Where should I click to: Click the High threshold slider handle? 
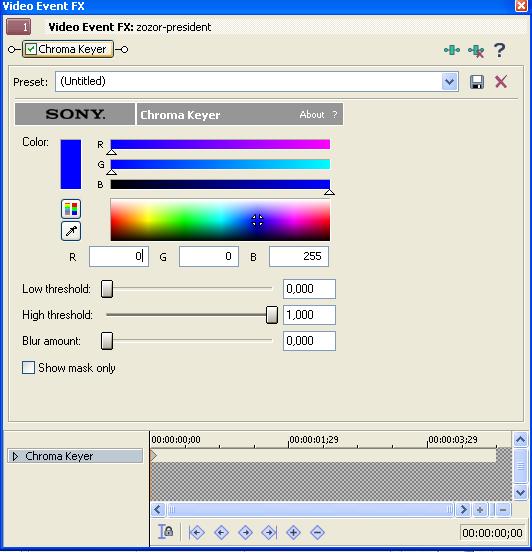[x=271, y=315]
